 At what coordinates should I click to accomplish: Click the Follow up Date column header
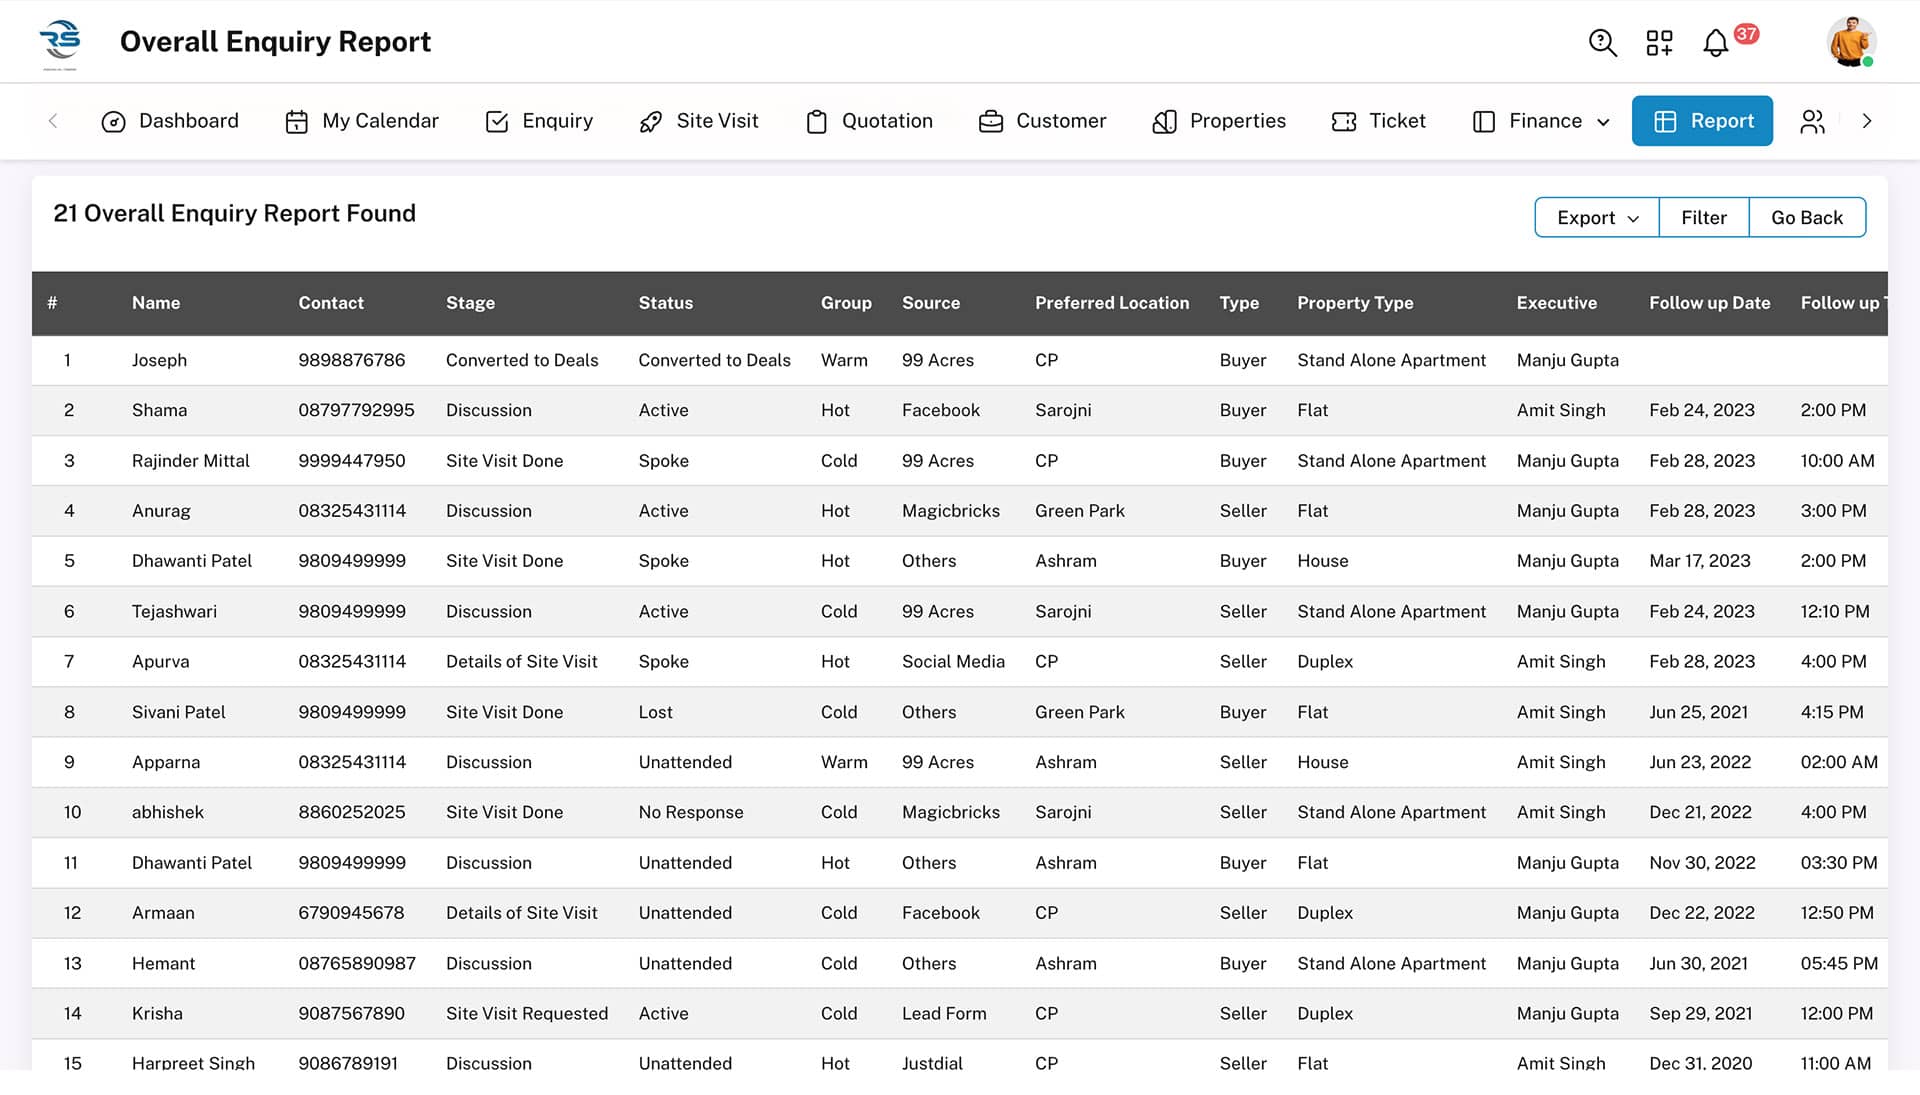pos(1709,303)
